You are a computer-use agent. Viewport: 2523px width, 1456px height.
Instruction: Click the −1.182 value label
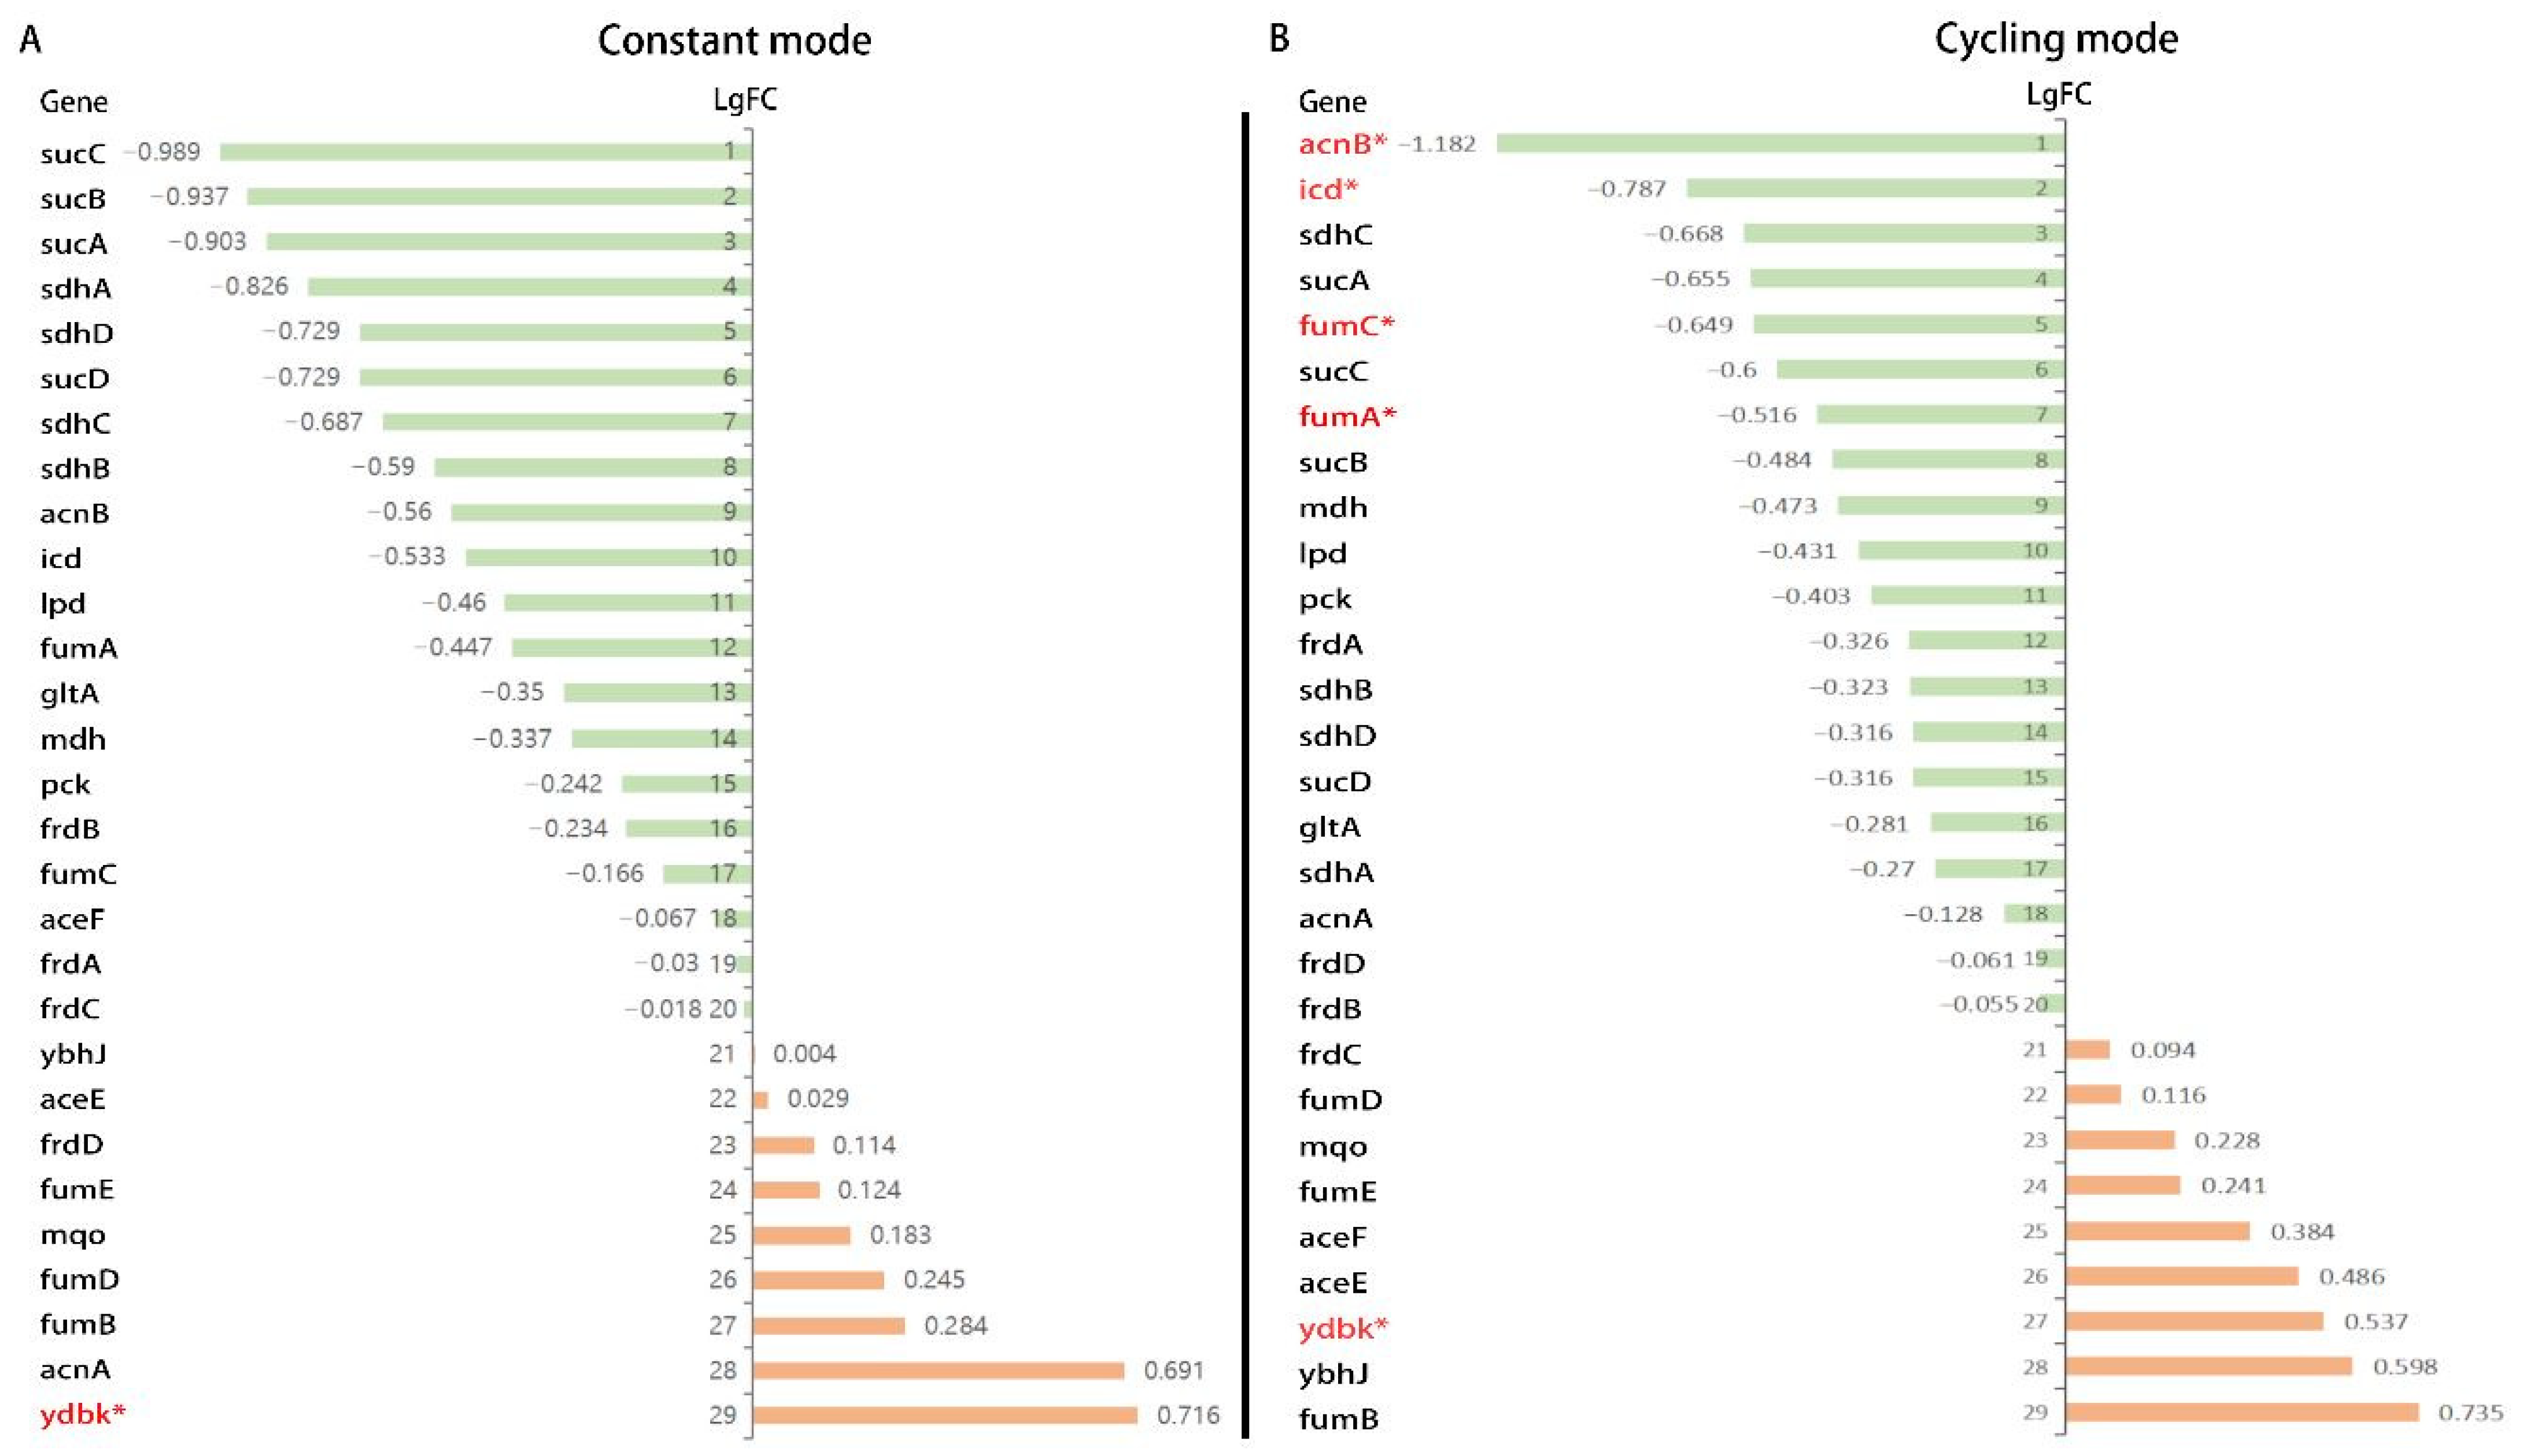pos(1436,144)
